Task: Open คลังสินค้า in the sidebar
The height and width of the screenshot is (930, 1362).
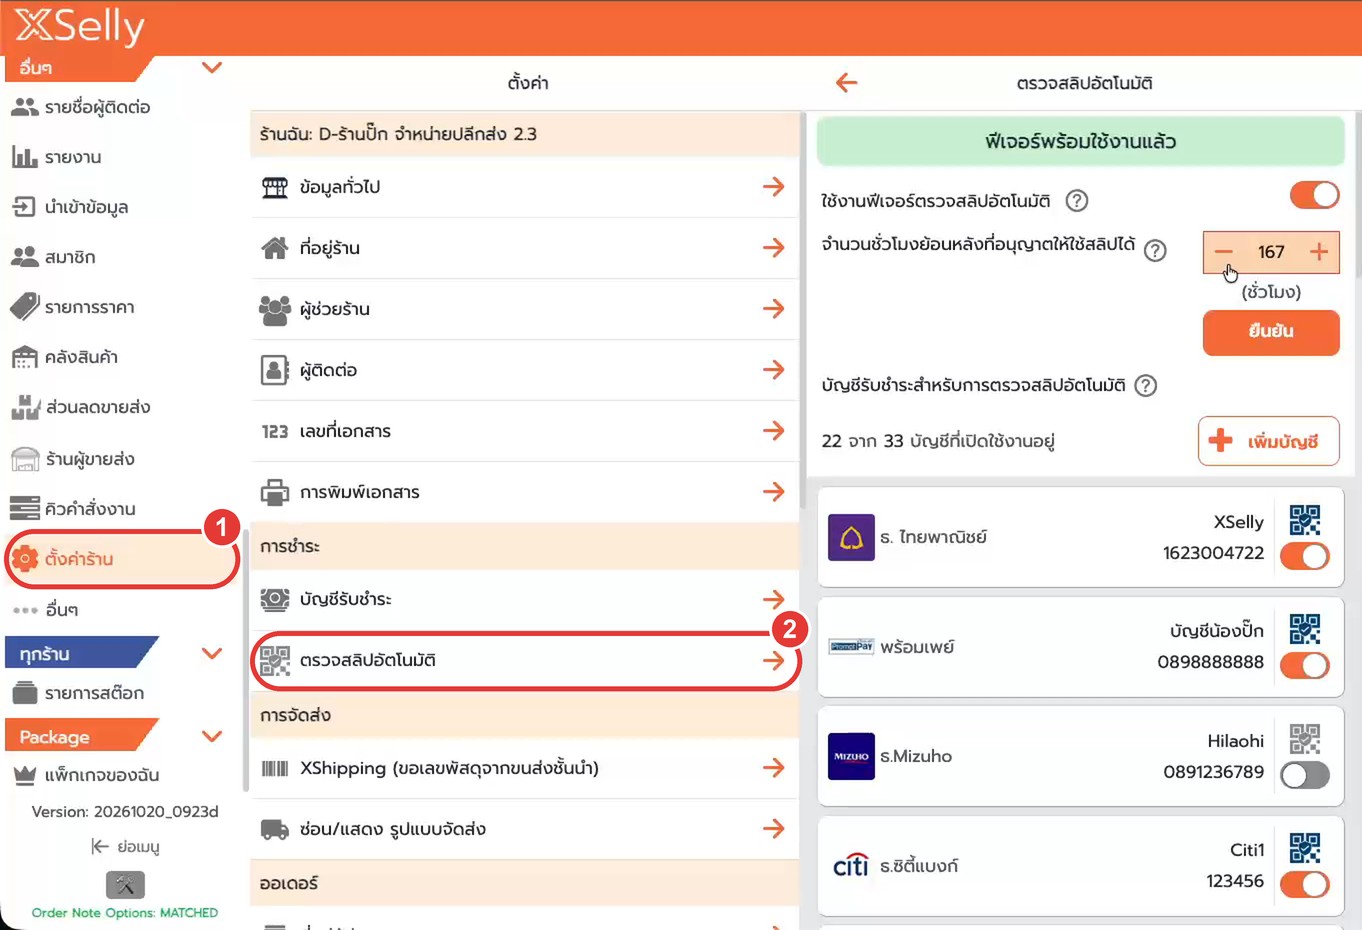Action: pyautogui.click(x=80, y=357)
